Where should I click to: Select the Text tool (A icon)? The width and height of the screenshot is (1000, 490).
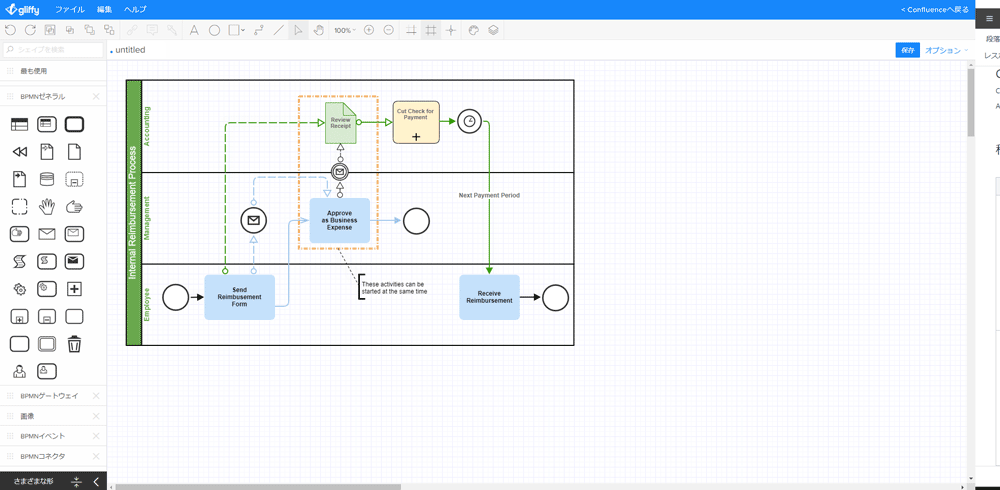(194, 30)
